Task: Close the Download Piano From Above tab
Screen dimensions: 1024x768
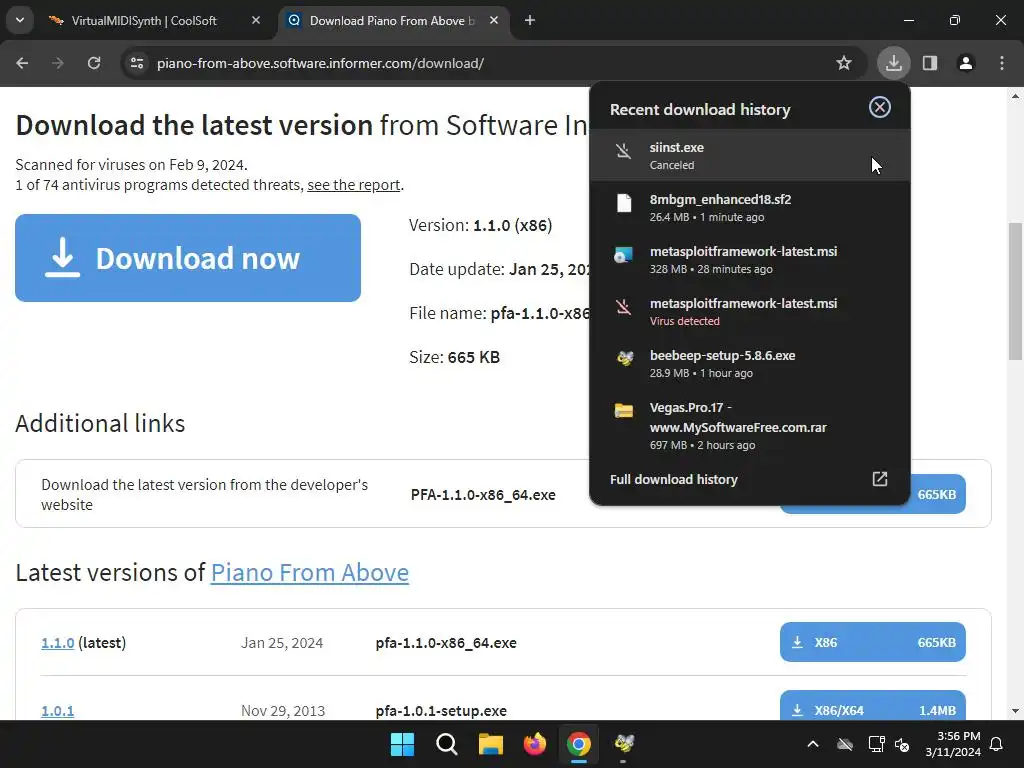Action: point(494,21)
